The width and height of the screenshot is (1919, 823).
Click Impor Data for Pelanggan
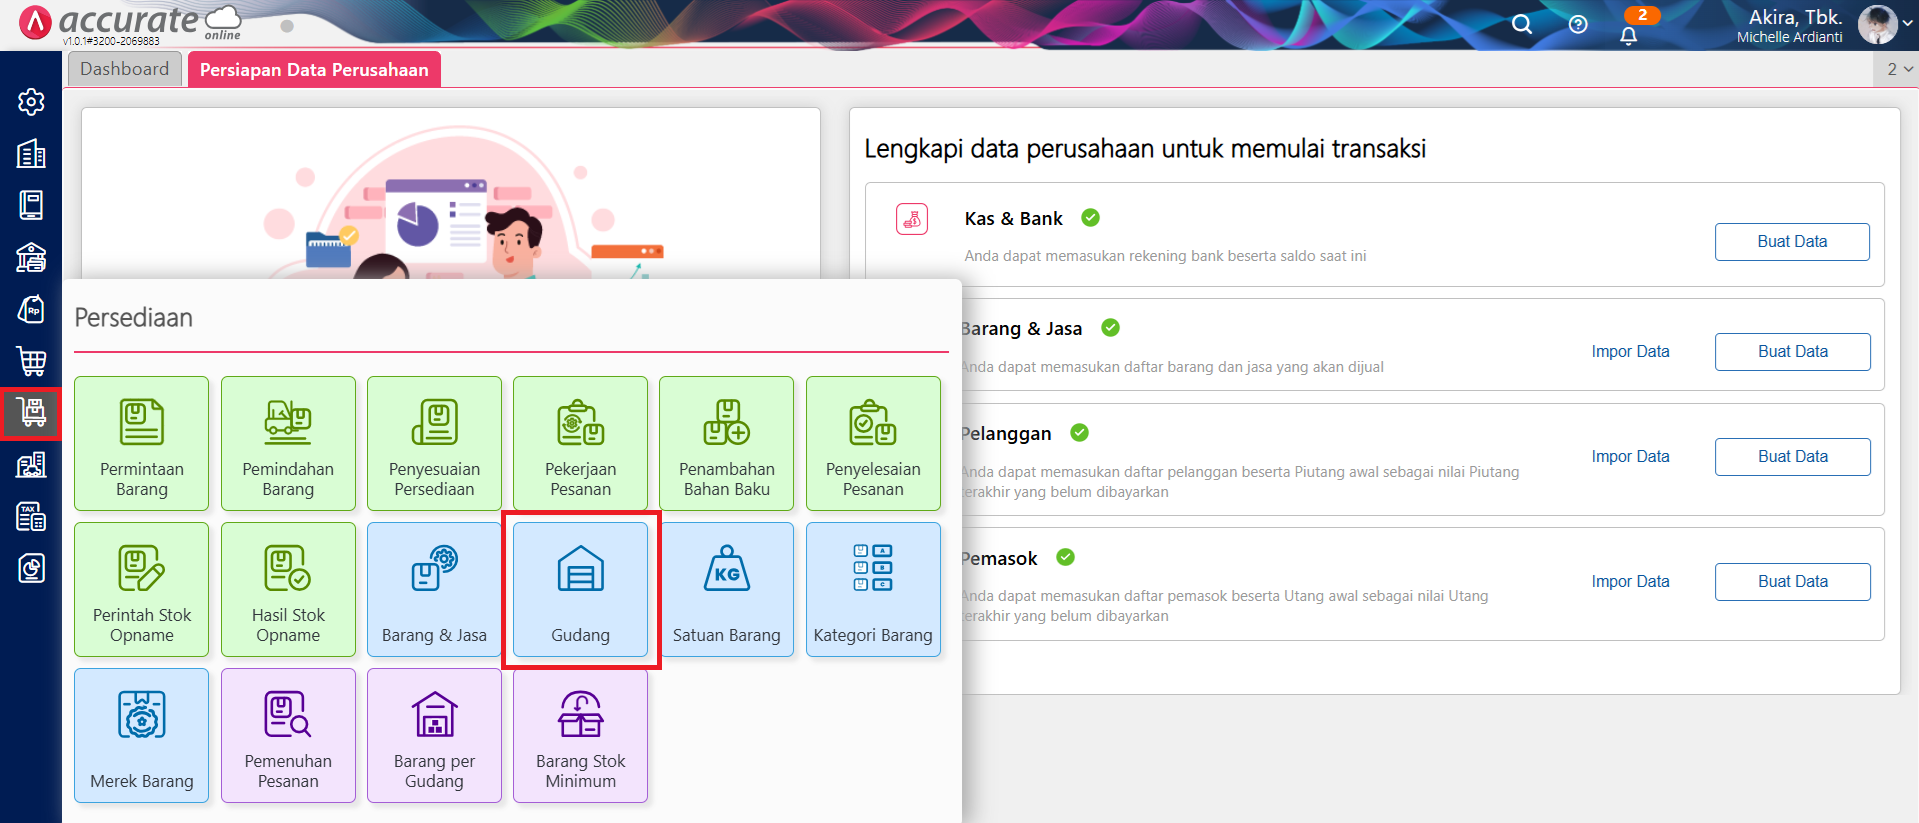pyautogui.click(x=1630, y=457)
